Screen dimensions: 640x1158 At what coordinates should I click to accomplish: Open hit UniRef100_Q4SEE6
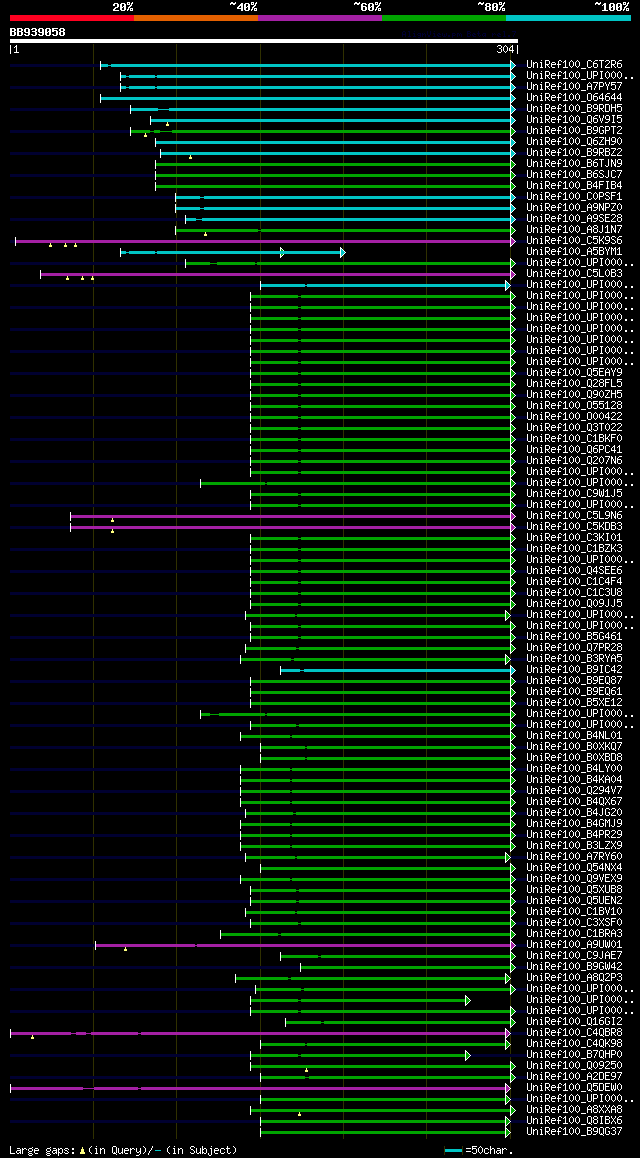(x=574, y=571)
